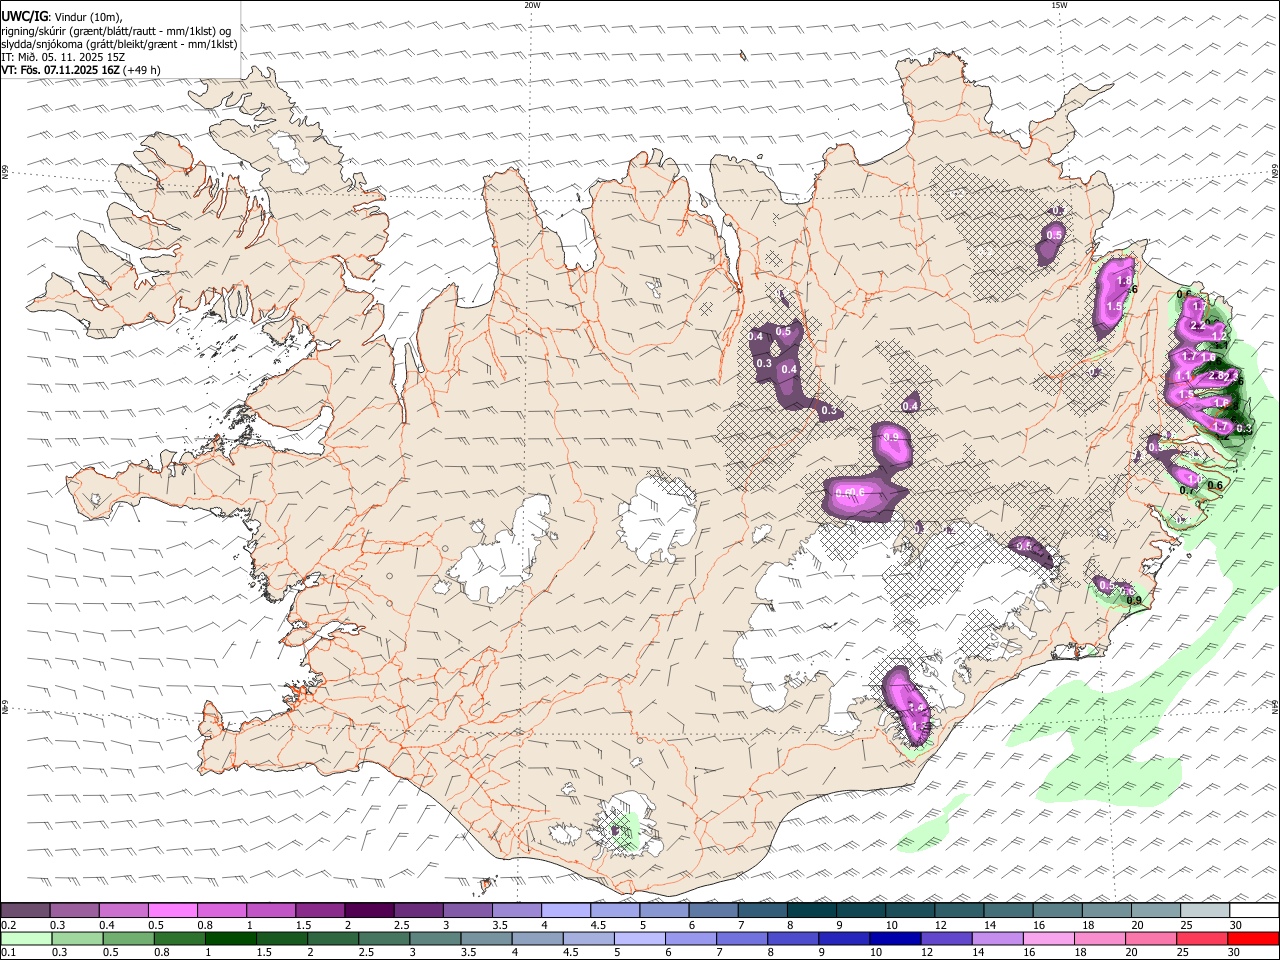
Task: Select the periwinkle bottom-row swatch starting at 7
Action: pos(741,939)
